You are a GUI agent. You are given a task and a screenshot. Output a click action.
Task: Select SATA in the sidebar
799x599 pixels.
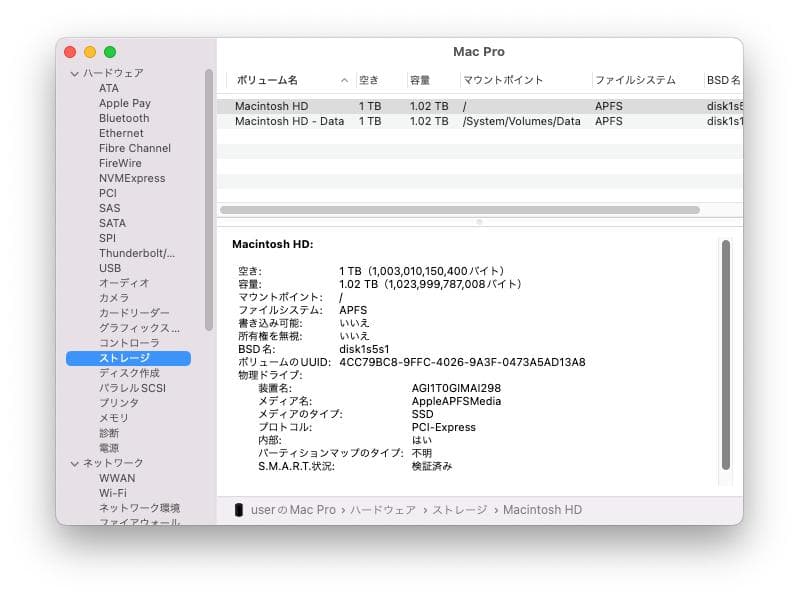click(112, 223)
